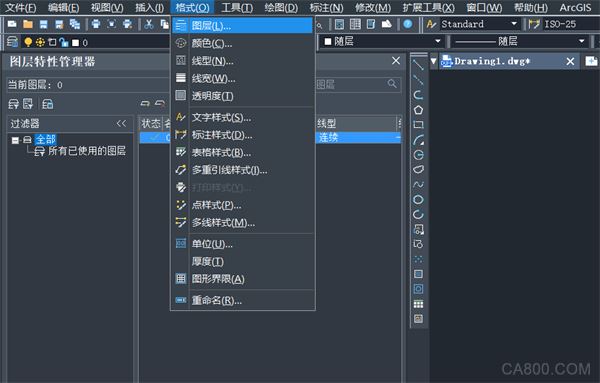Image resolution: width=600 pixels, height=383 pixels.
Task: Open the 插入(I) menu
Action: tap(150, 8)
